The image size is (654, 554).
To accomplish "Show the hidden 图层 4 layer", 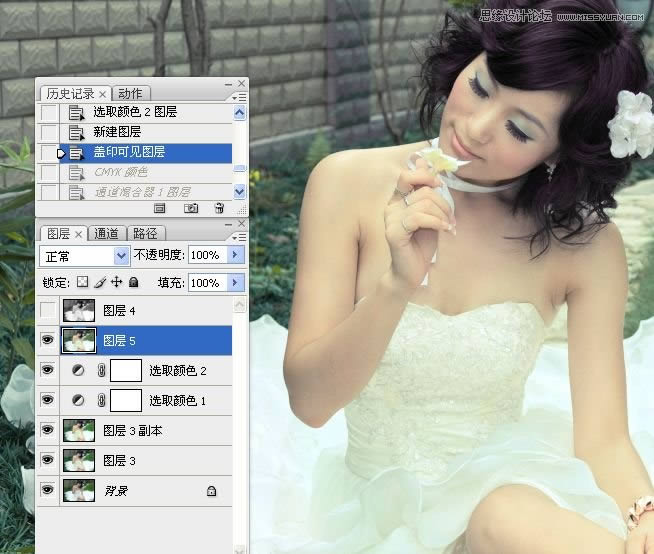I will click(47, 311).
